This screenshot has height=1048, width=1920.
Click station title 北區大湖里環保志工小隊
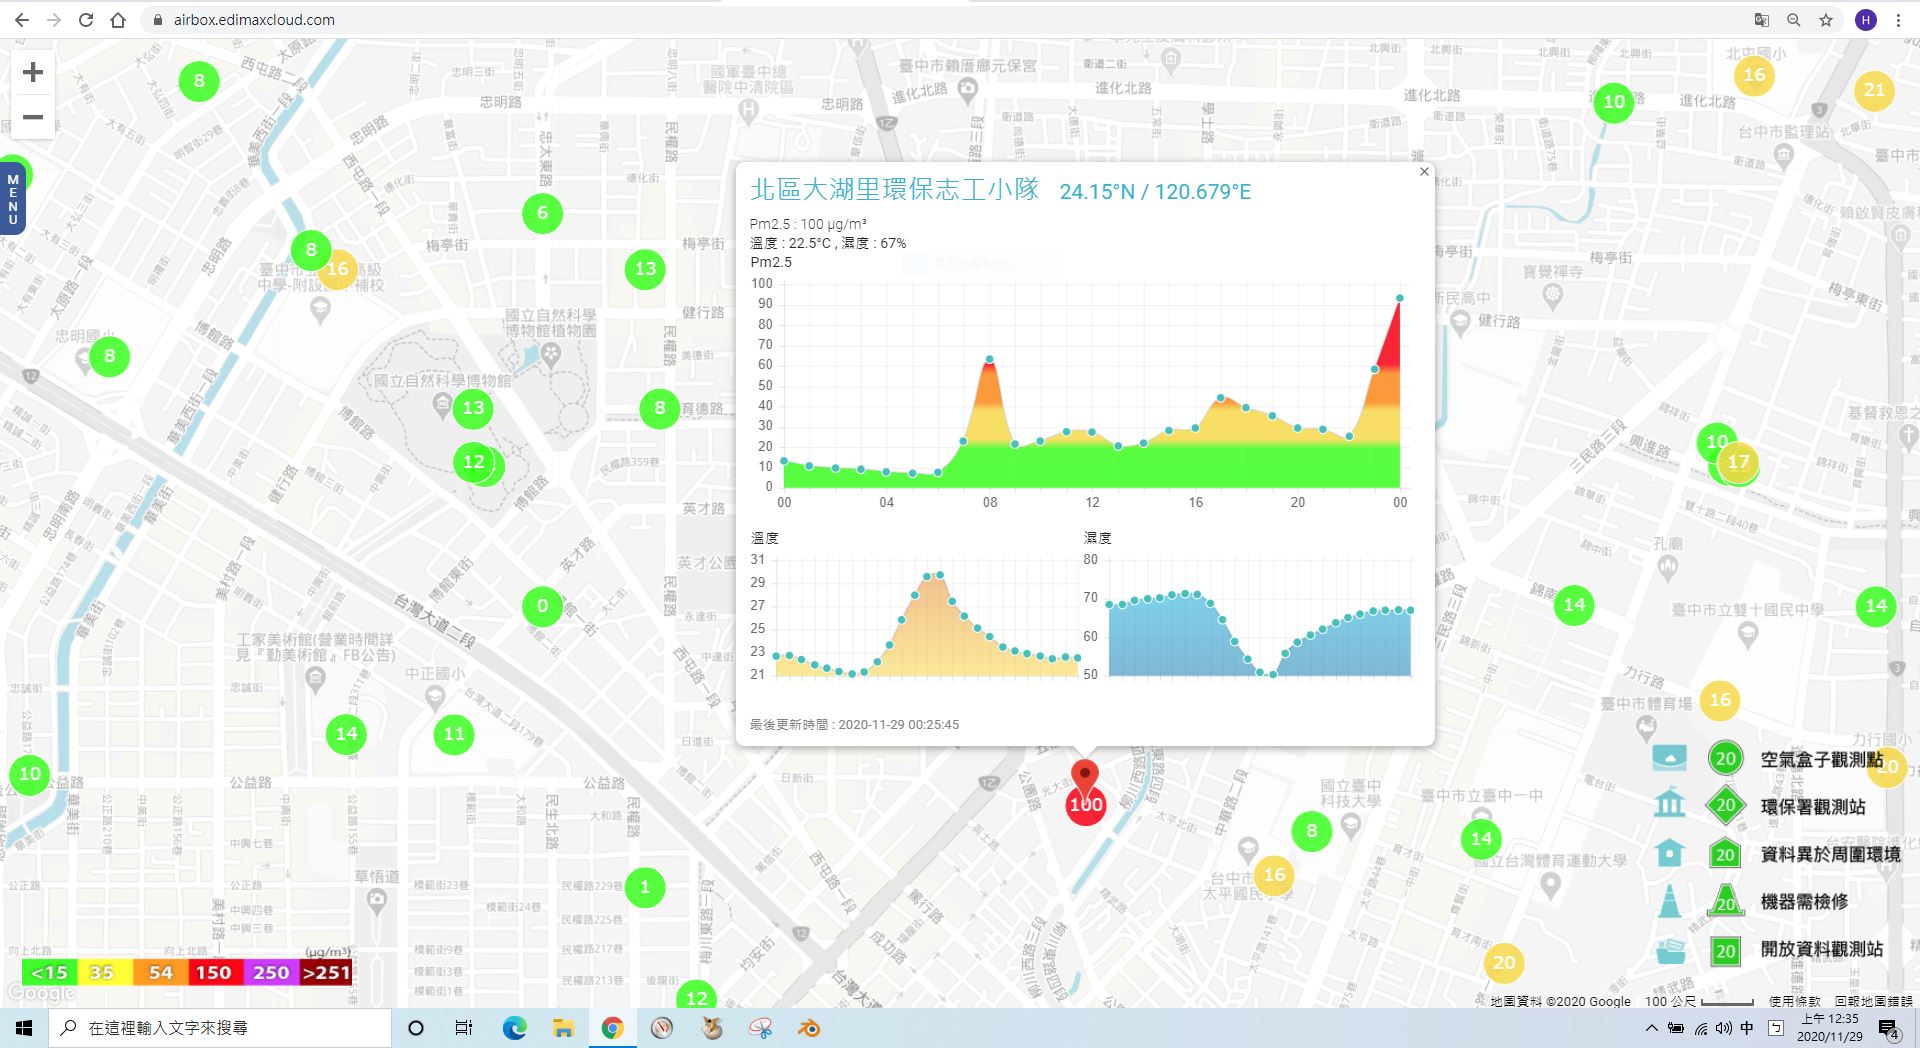pos(895,190)
